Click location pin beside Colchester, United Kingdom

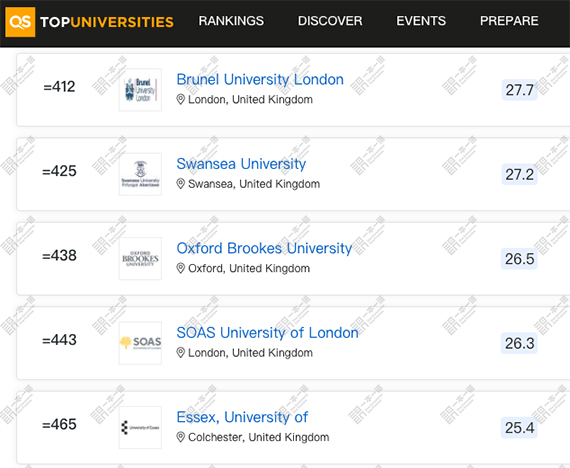coord(180,437)
